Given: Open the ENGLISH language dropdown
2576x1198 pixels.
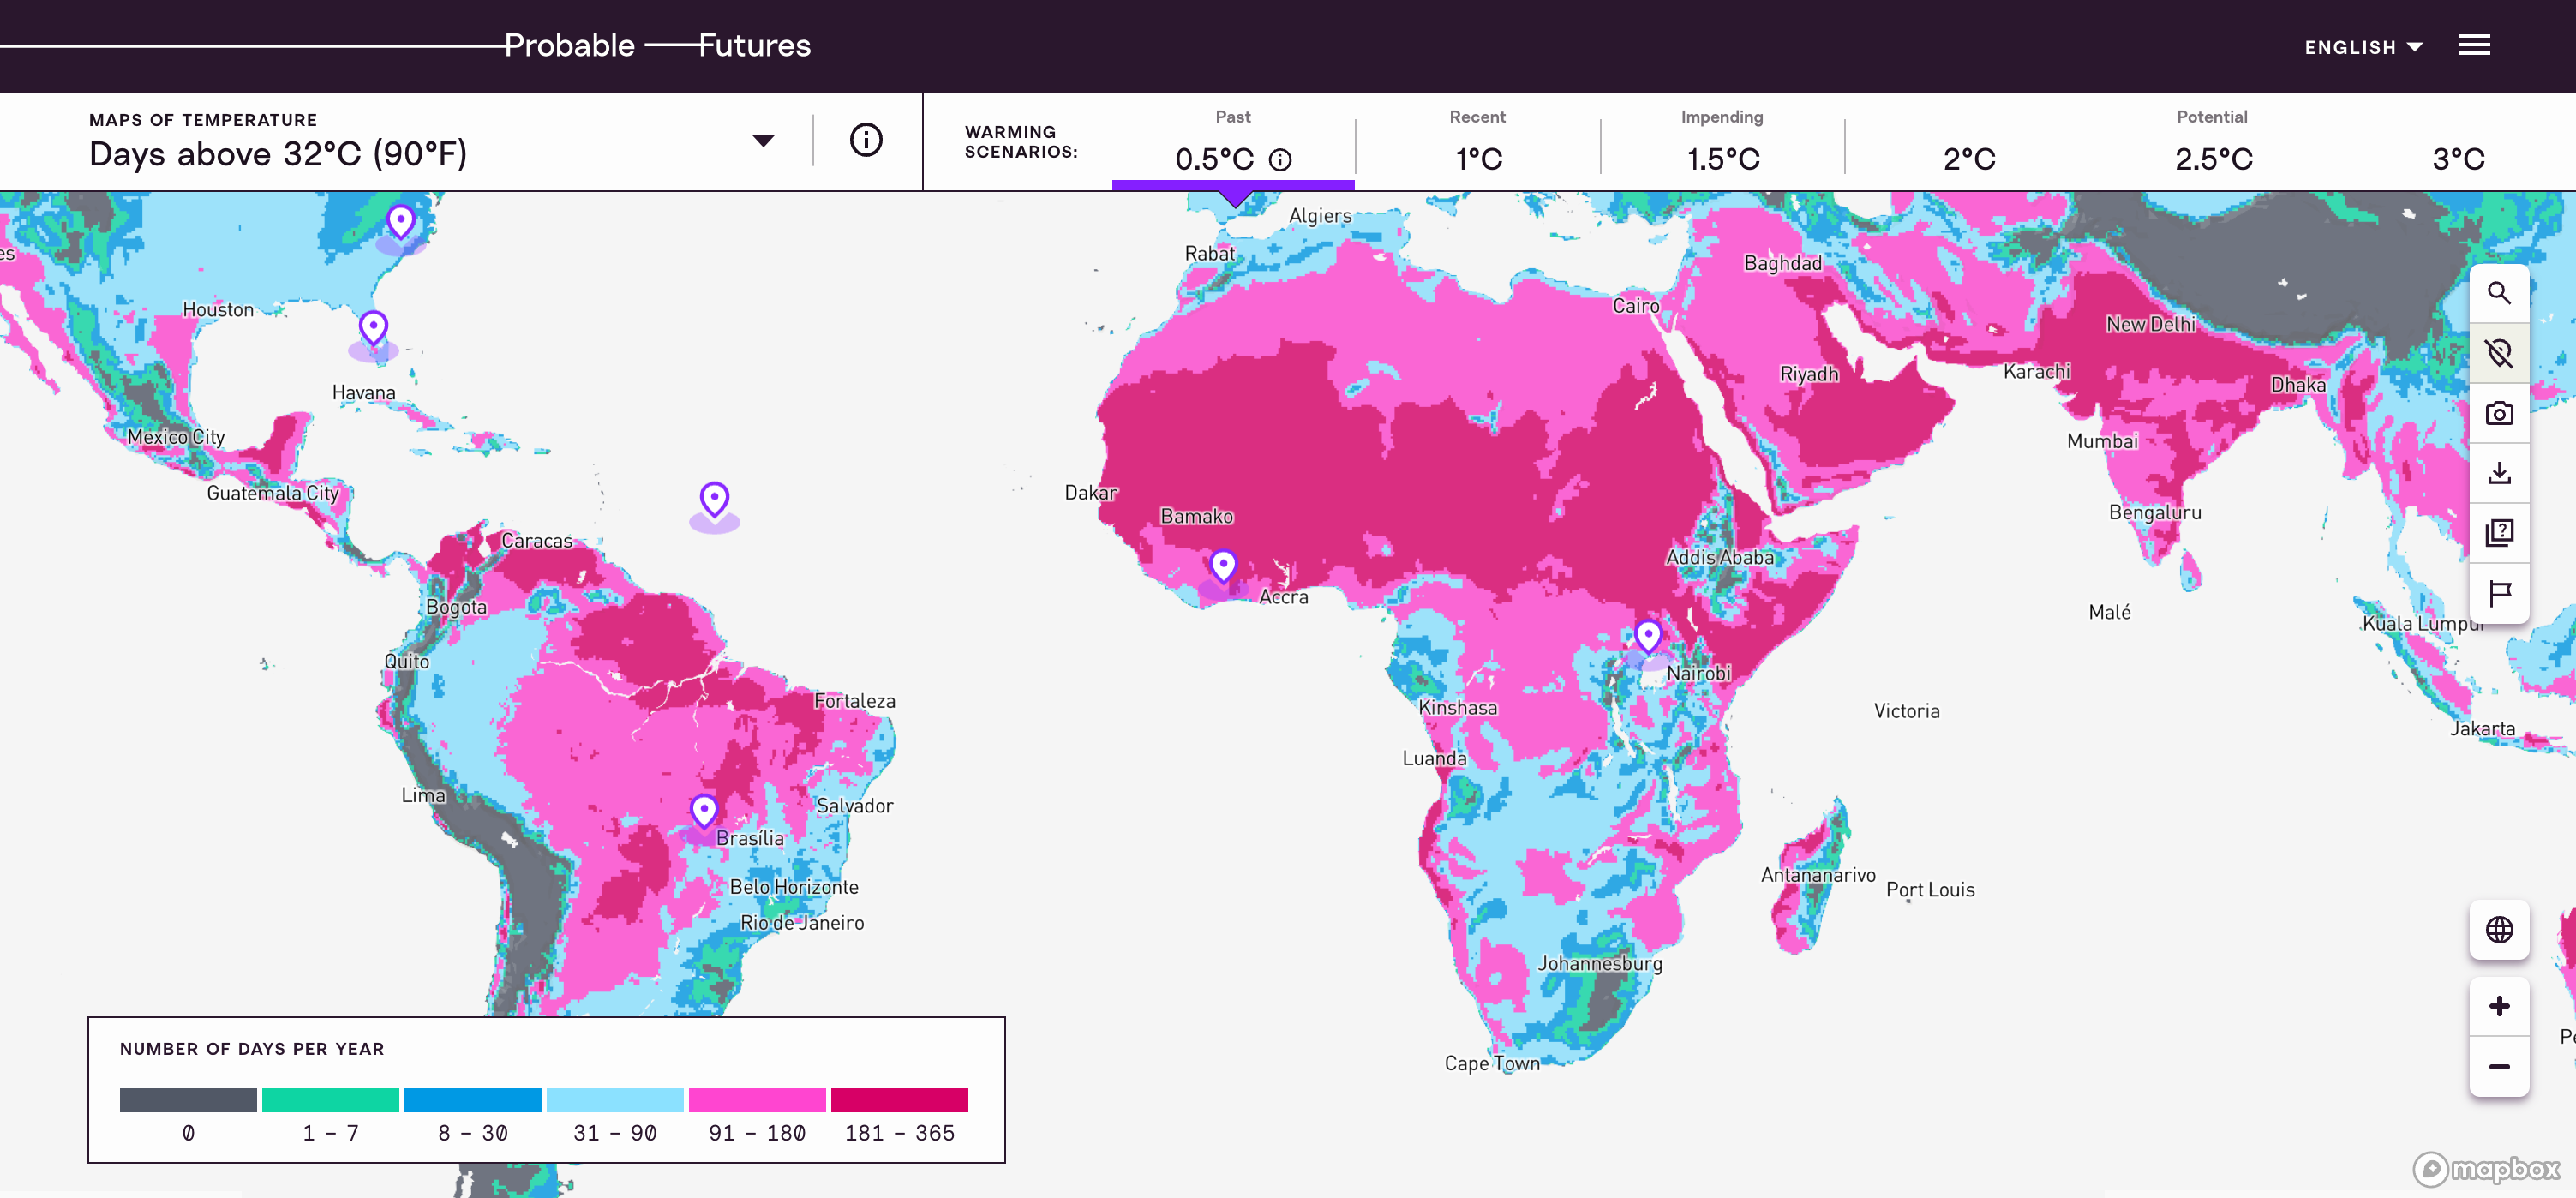Looking at the screenshot, I should coord(2362,47).
